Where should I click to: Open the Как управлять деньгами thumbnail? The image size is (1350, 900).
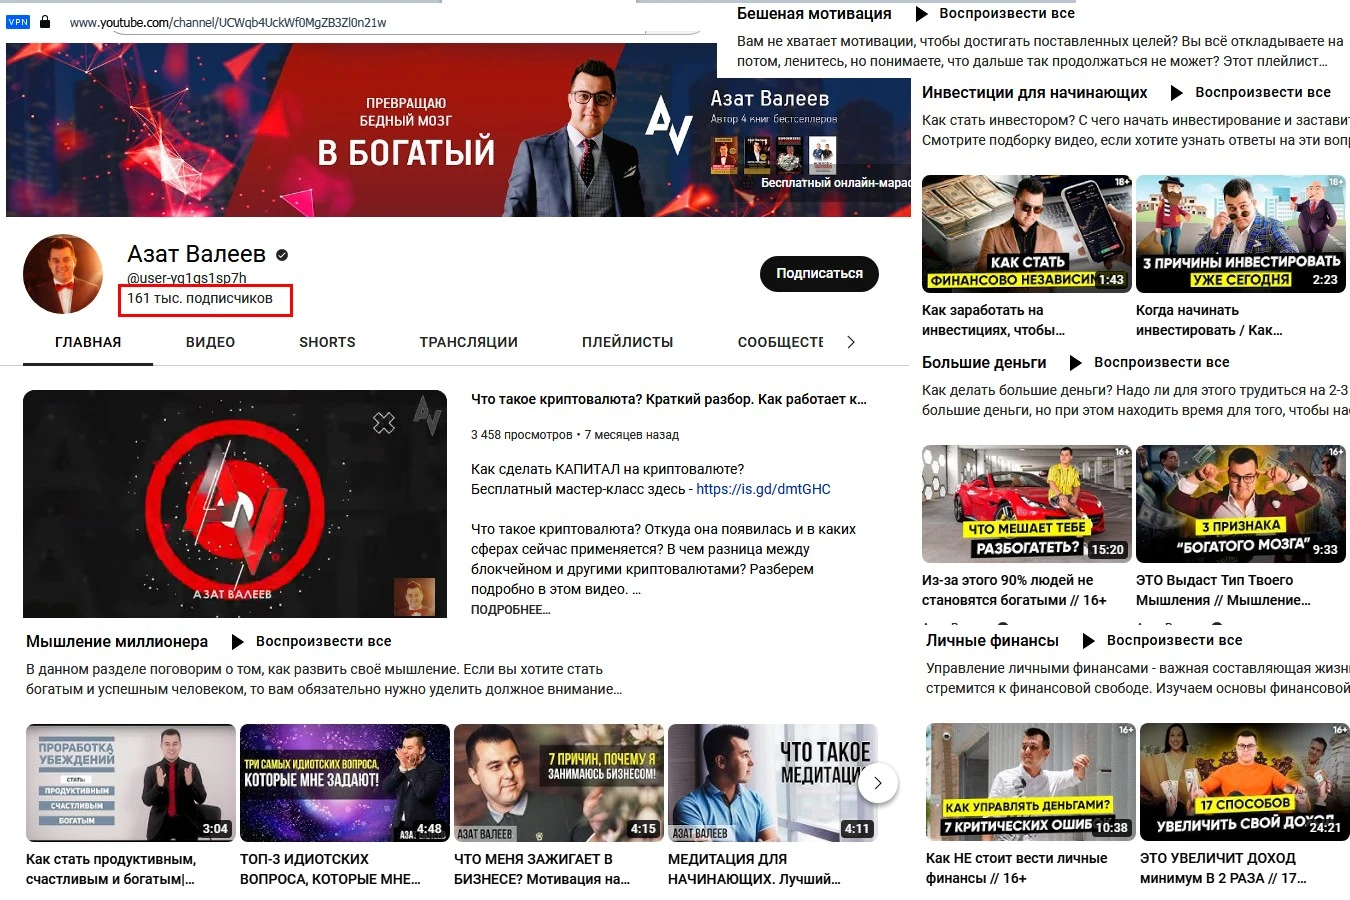(x=1031, y=782)
